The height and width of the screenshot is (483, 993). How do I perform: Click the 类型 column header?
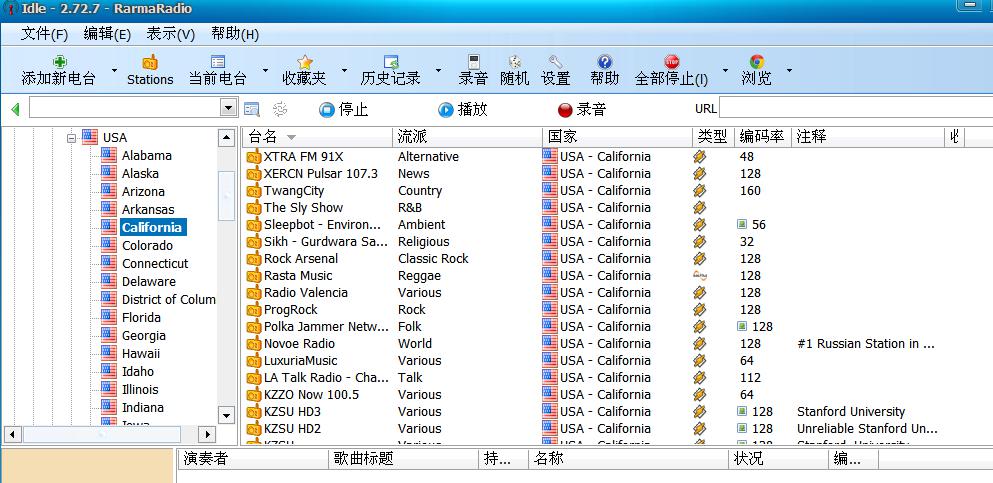click(713, 137)
